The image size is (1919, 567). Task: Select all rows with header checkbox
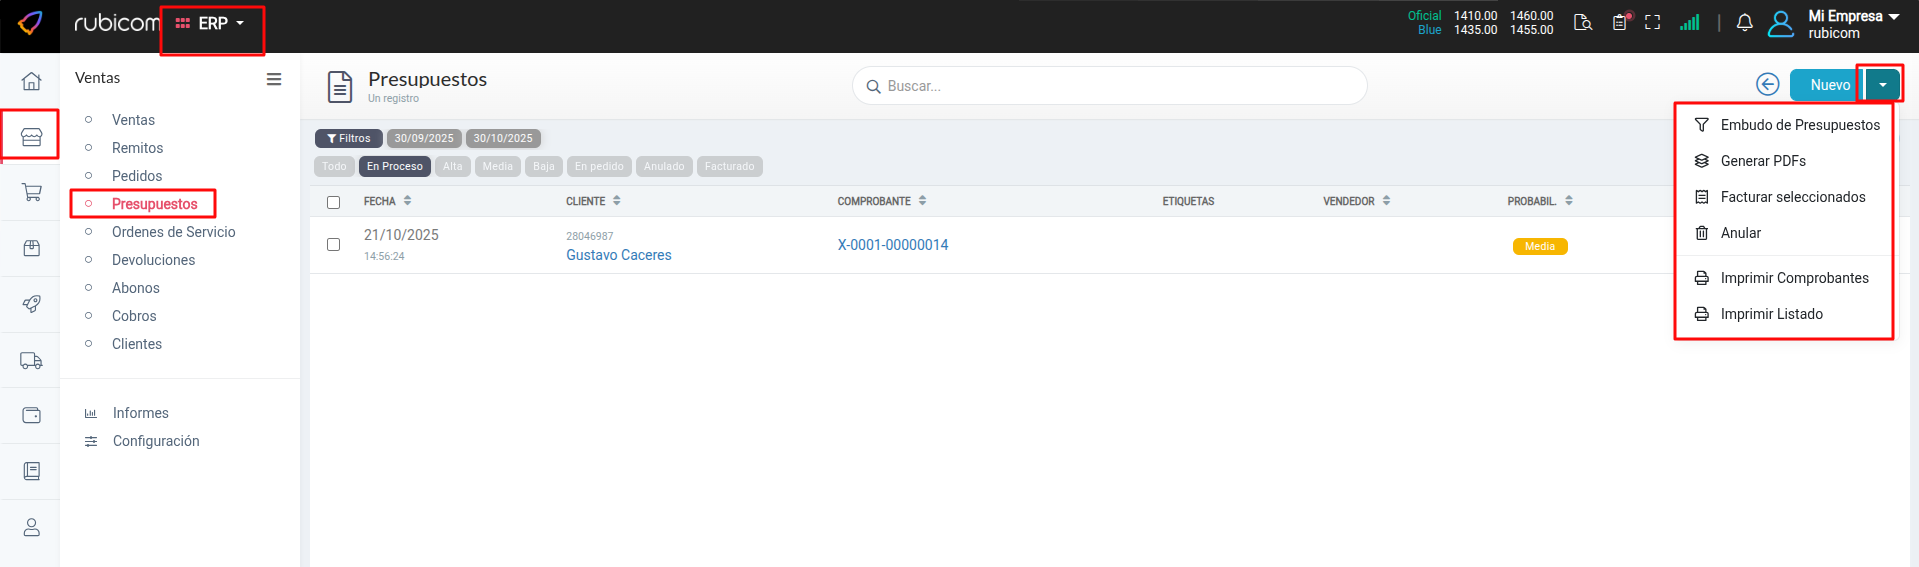click(334, 202)
